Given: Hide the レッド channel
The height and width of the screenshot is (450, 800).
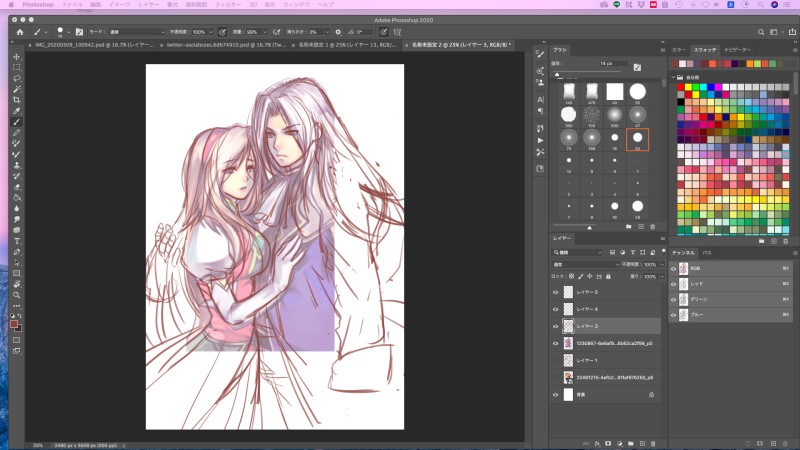Looking at the screenshot, I should tap(675, 284).
